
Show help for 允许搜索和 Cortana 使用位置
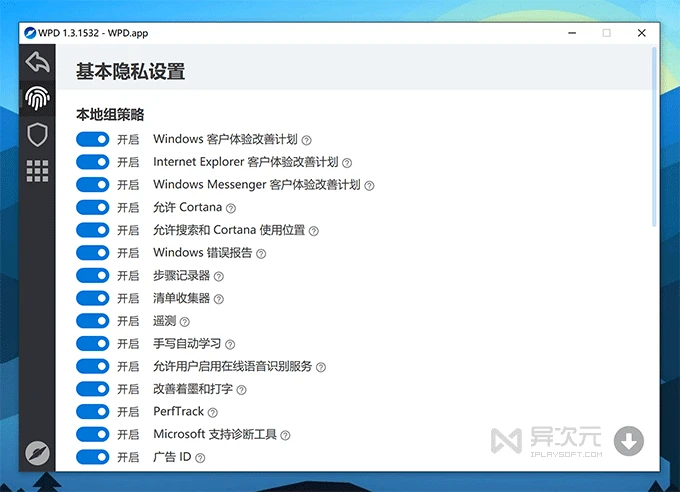tap(314, 231)
